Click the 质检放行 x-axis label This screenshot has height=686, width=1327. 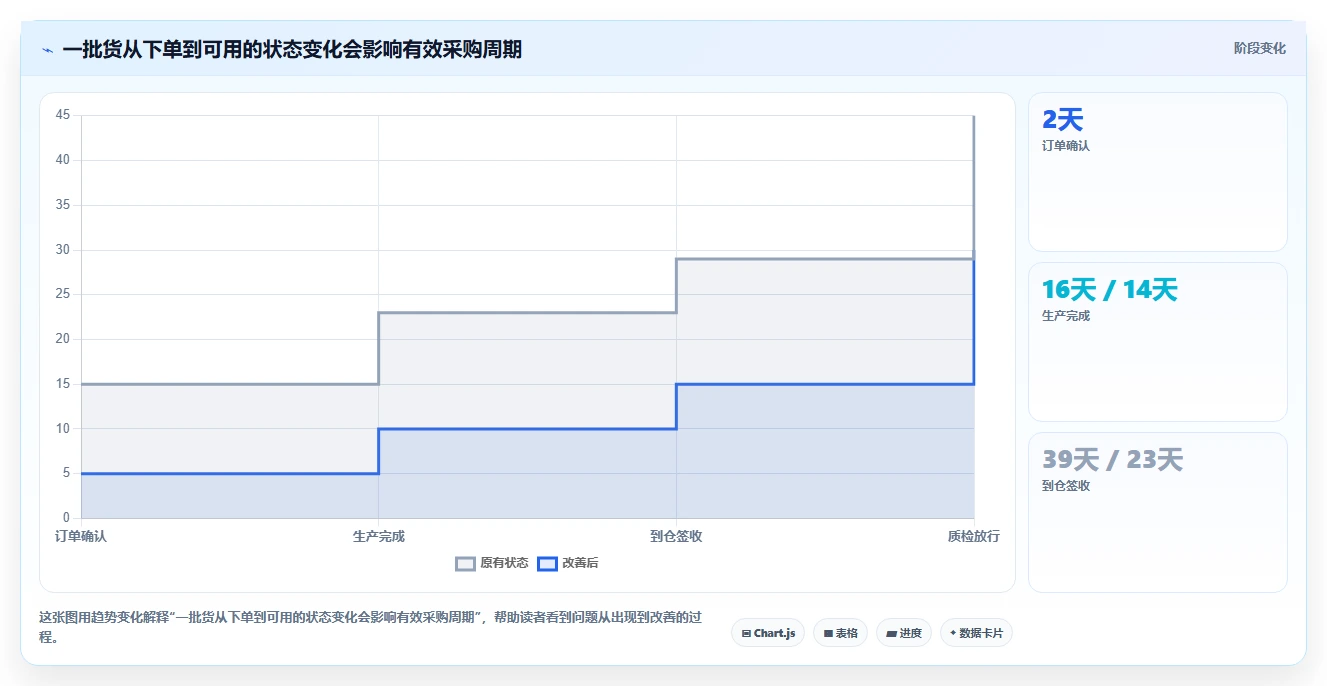pos(974,536)
